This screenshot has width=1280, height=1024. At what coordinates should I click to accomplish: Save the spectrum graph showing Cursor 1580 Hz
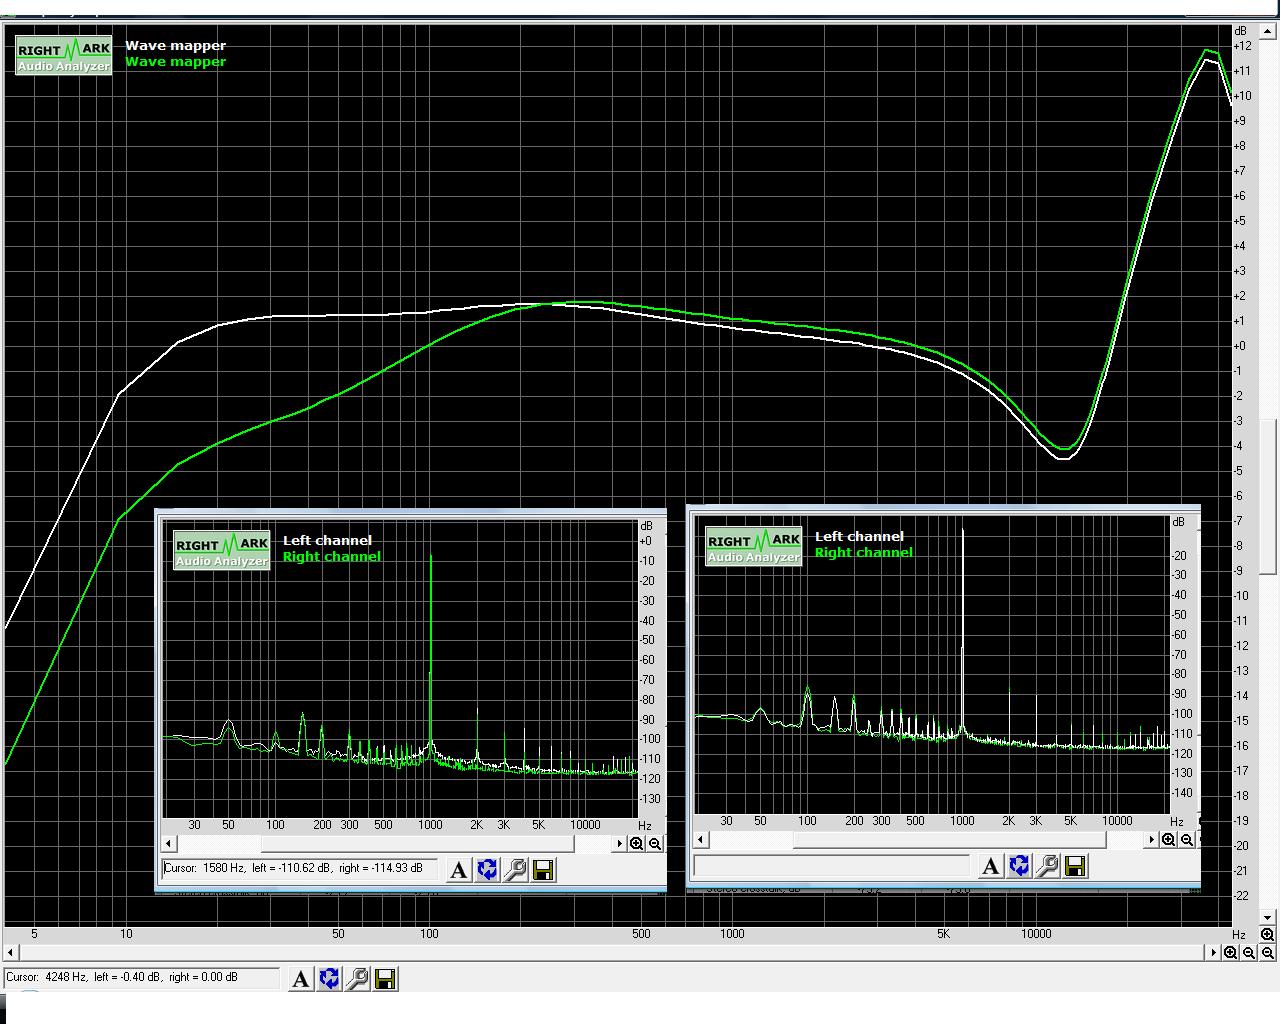[544, 870]
